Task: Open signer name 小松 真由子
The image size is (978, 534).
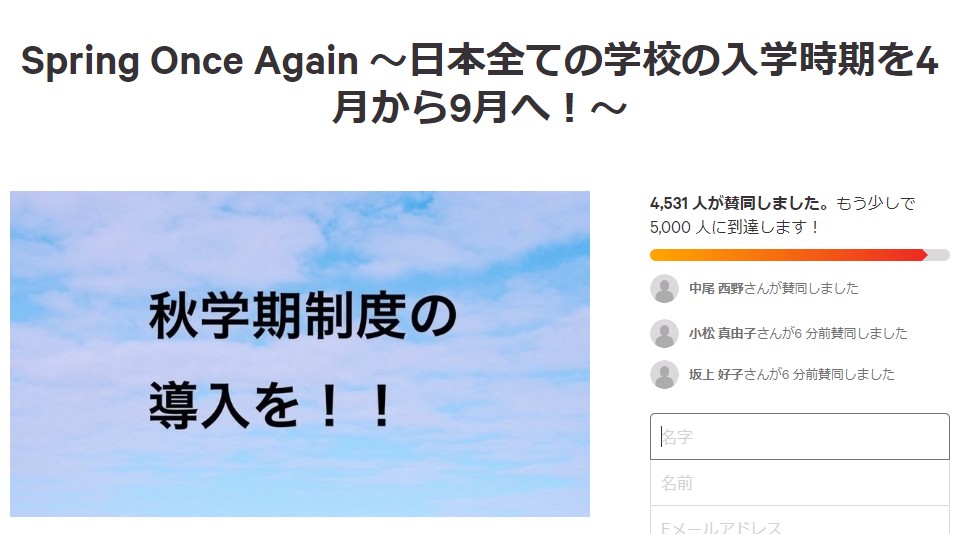Action: [722, 333]
